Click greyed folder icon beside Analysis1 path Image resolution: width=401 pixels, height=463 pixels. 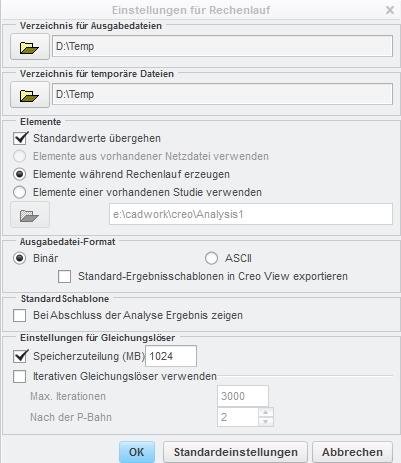pos(30,215)
